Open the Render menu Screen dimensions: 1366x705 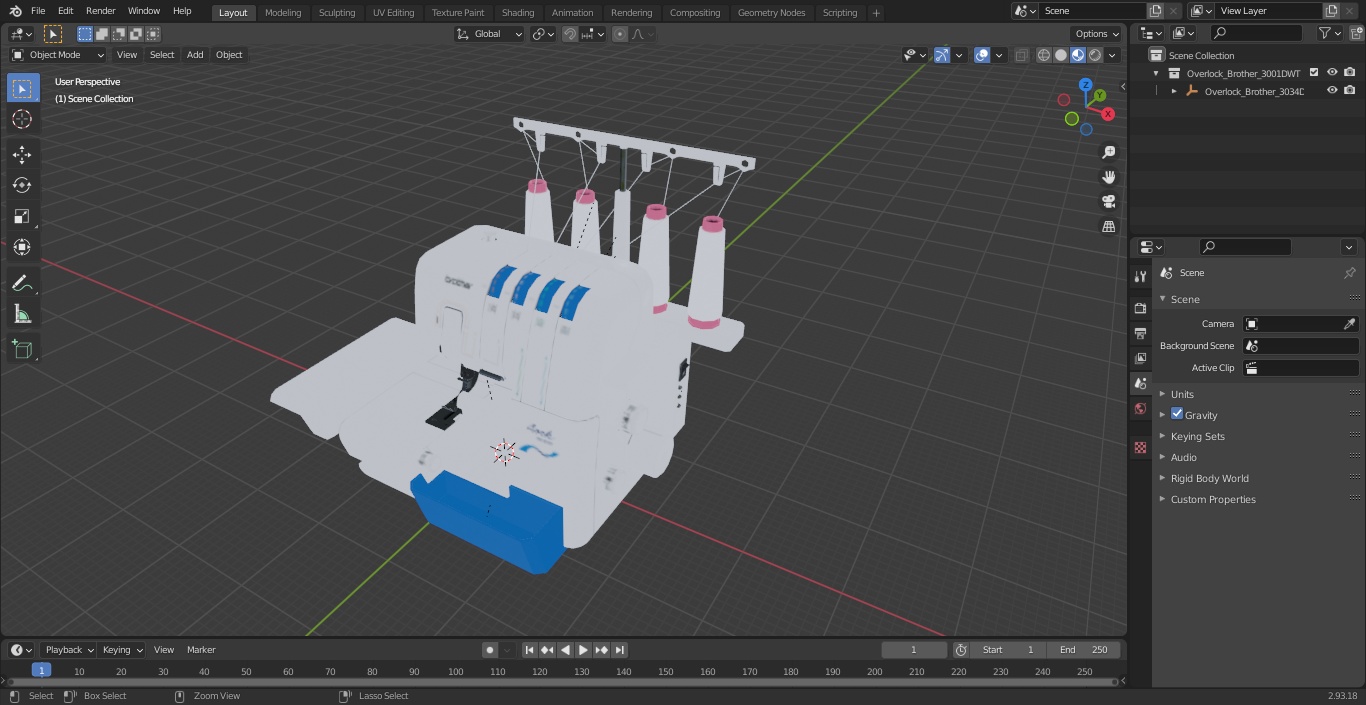[100, 11]
